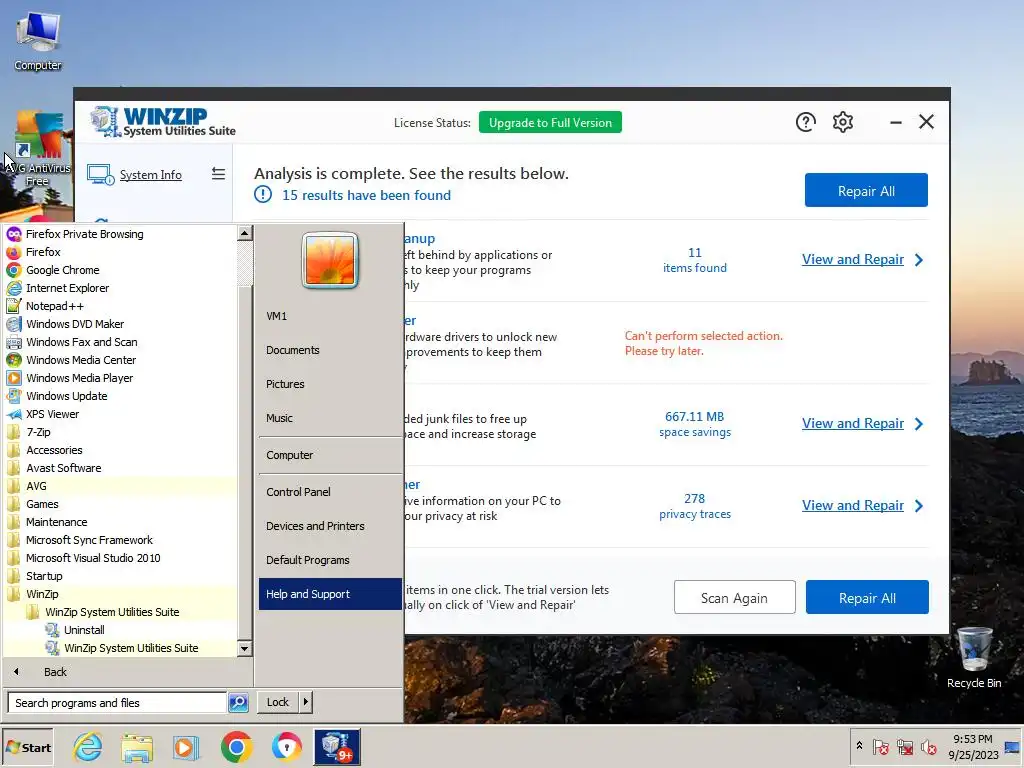Toggle WinZip sidebar hamburger menu icon

click(218, 174)
